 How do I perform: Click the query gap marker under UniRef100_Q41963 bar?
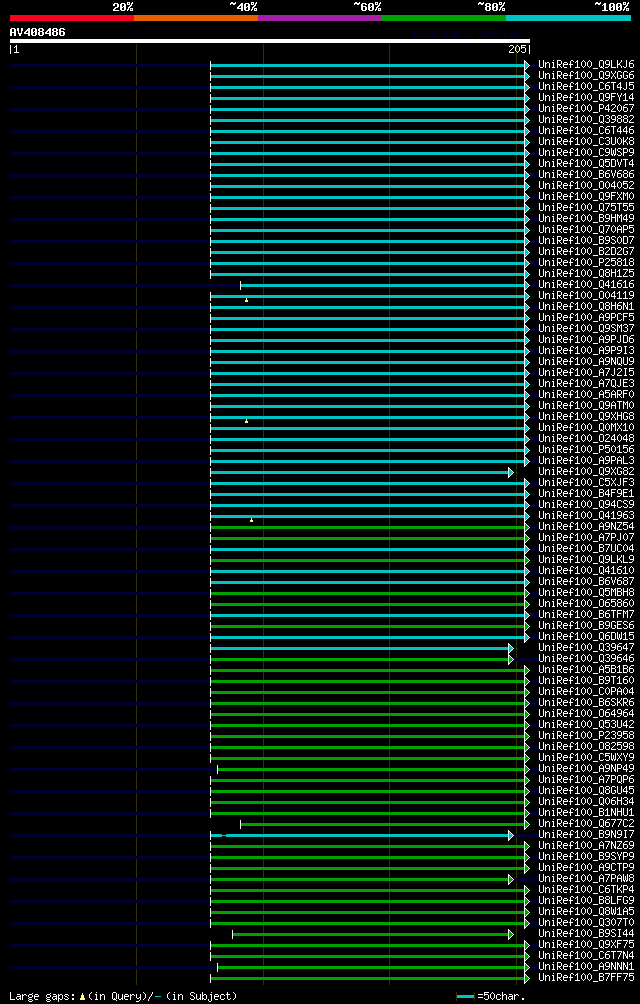click(x=252, y=520)
